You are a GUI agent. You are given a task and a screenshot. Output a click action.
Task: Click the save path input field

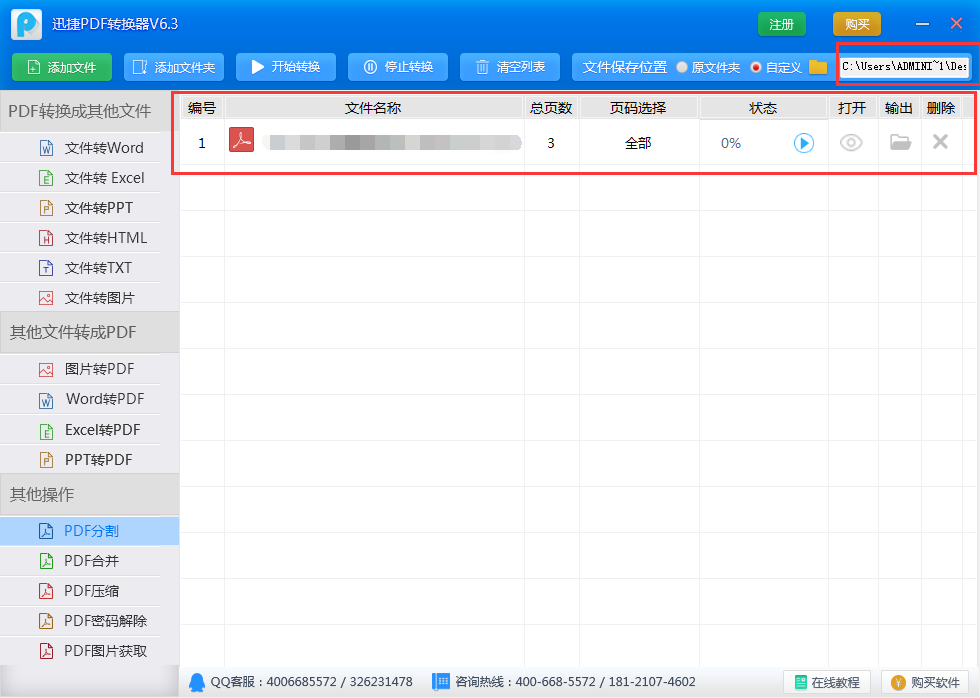[903, 67]
